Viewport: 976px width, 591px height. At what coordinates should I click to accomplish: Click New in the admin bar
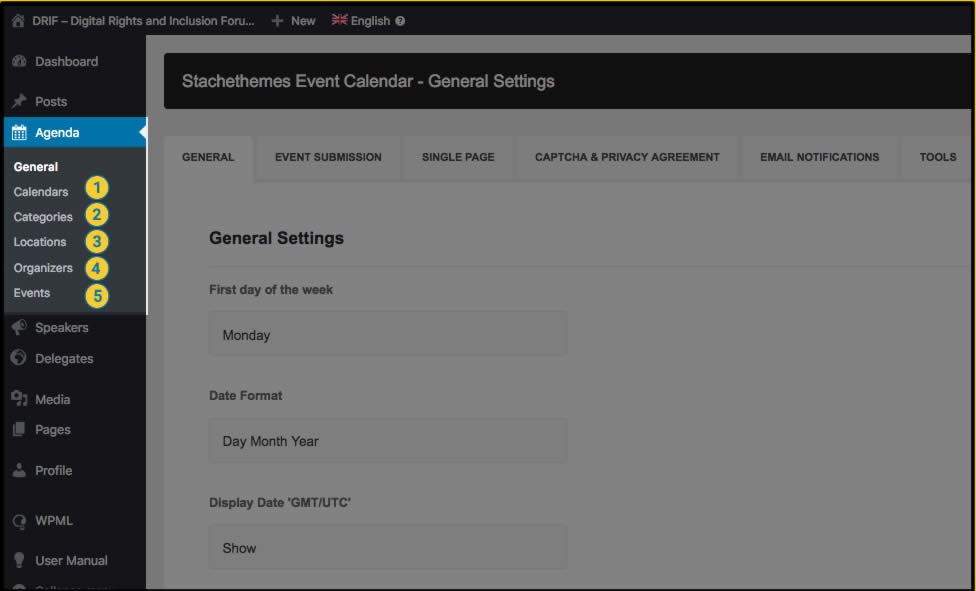[293, 20]
